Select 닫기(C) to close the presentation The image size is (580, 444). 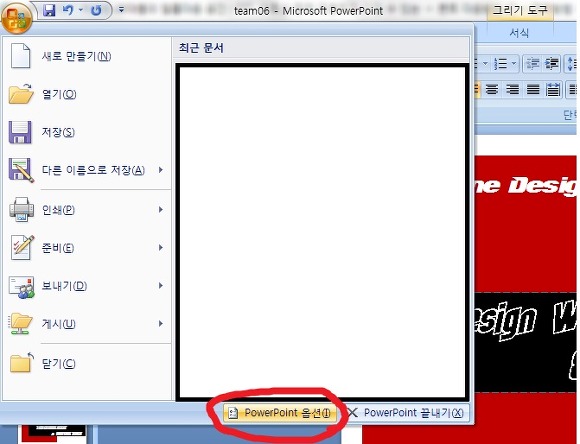coord(59,363)
